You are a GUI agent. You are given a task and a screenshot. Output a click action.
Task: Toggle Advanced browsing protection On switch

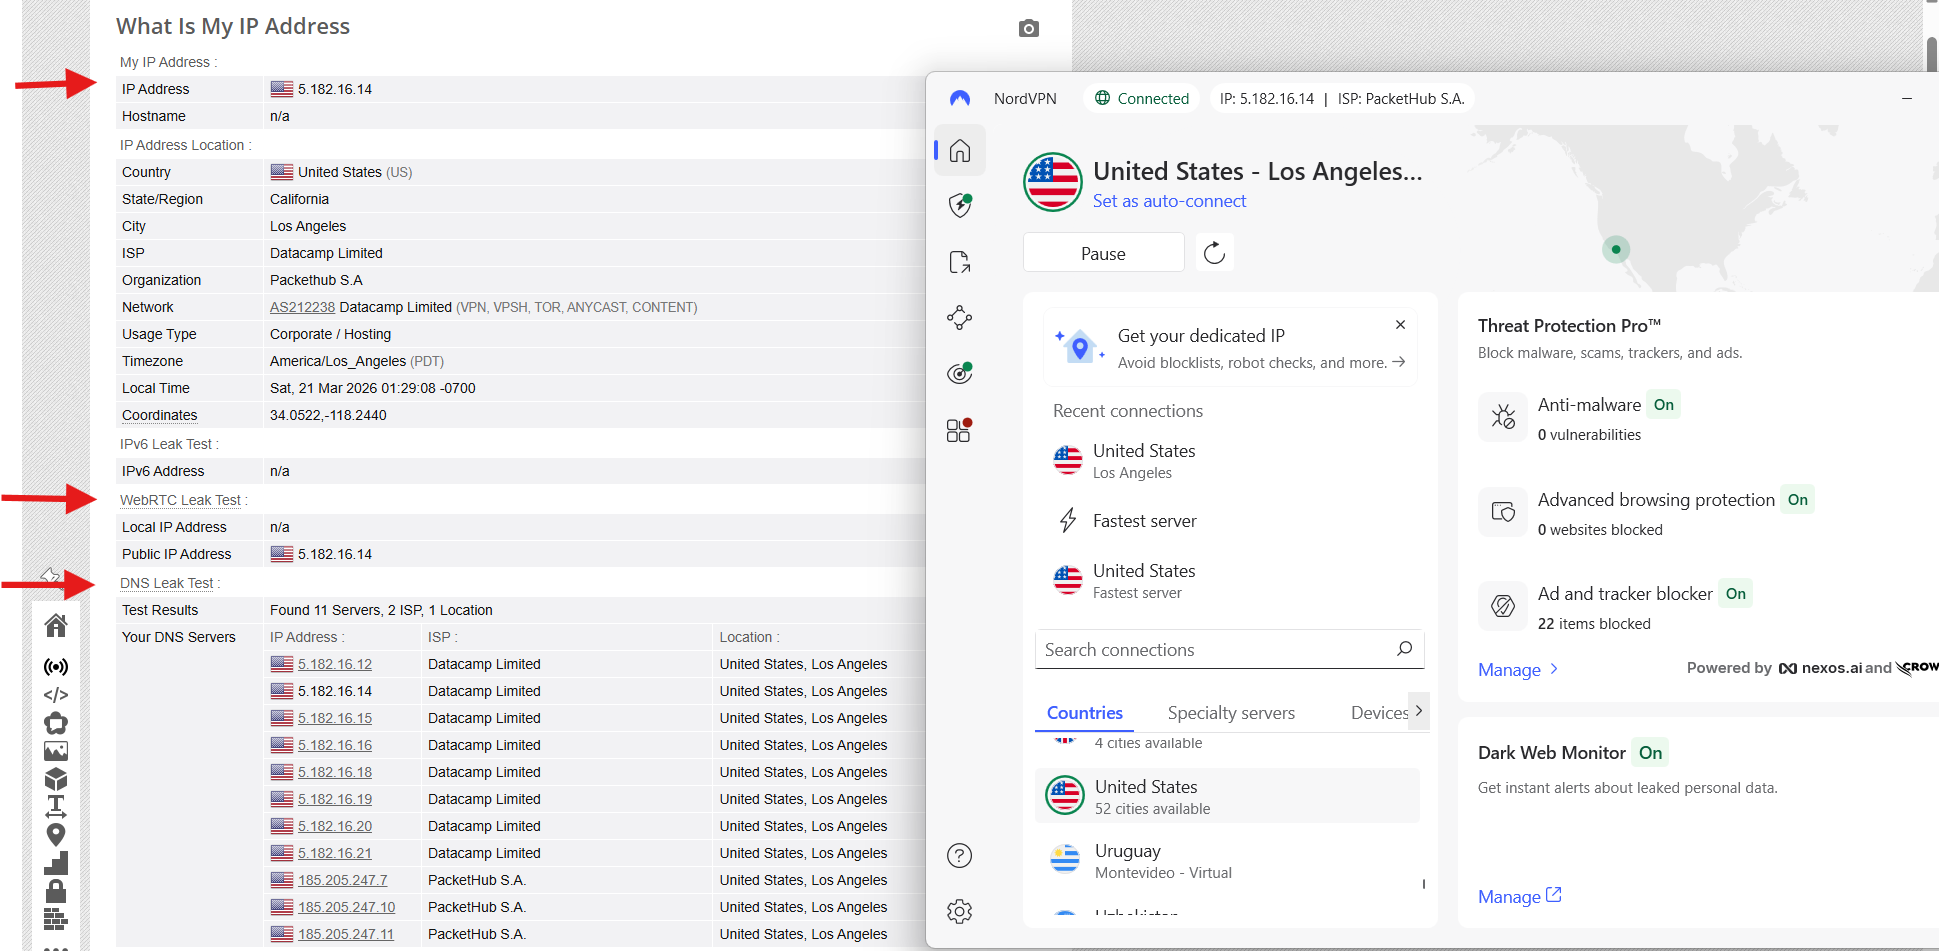tap(1797, 500)
